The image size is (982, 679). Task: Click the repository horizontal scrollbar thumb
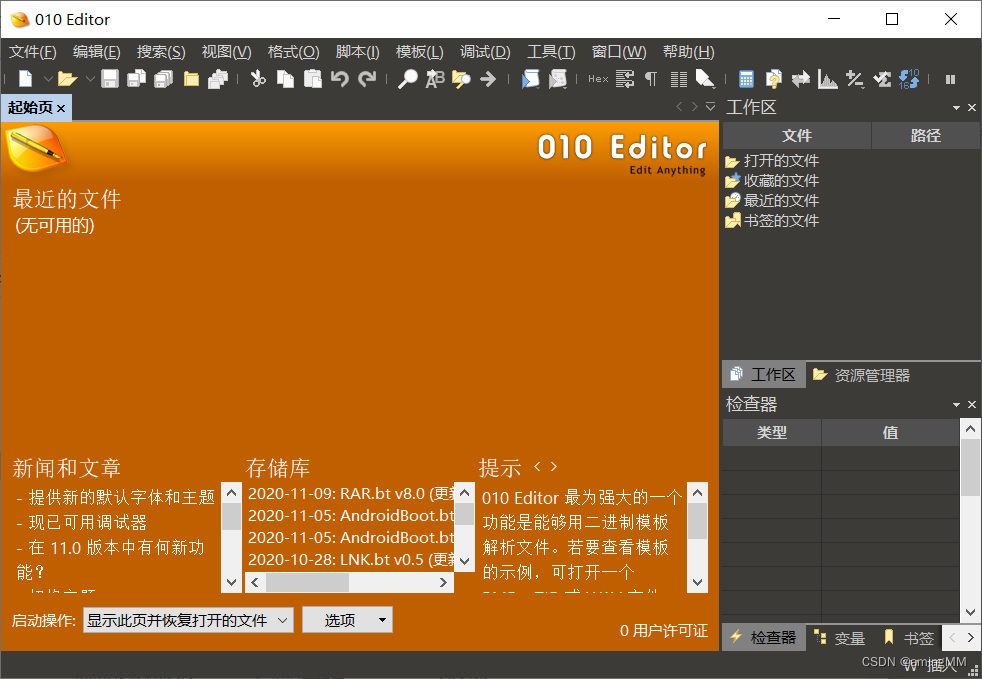pos(307,583)
